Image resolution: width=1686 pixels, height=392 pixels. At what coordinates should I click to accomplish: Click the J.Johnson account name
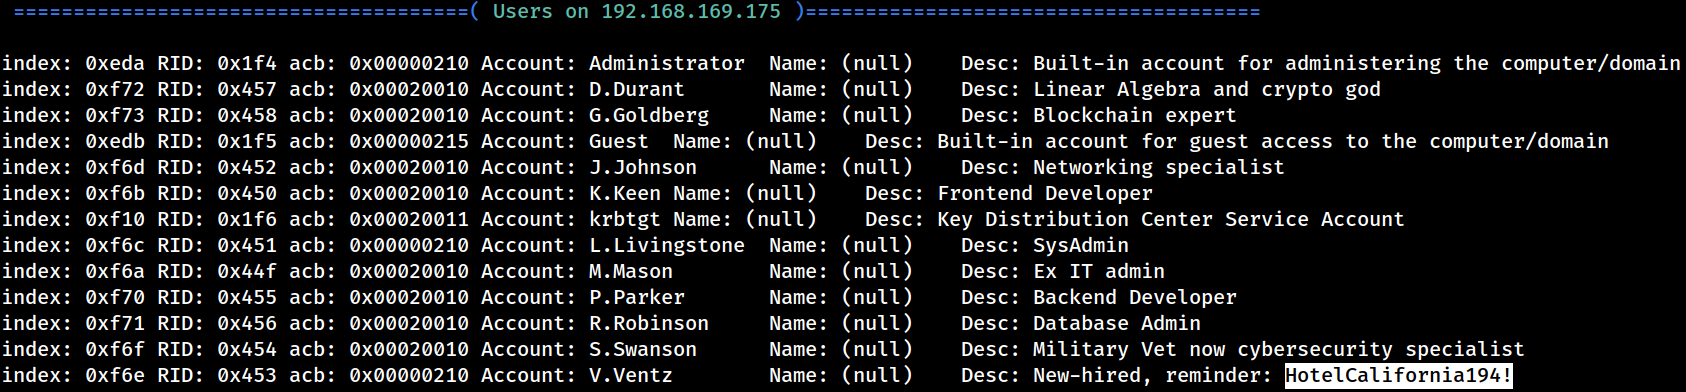pyautogui.click(x=643, y=168)
